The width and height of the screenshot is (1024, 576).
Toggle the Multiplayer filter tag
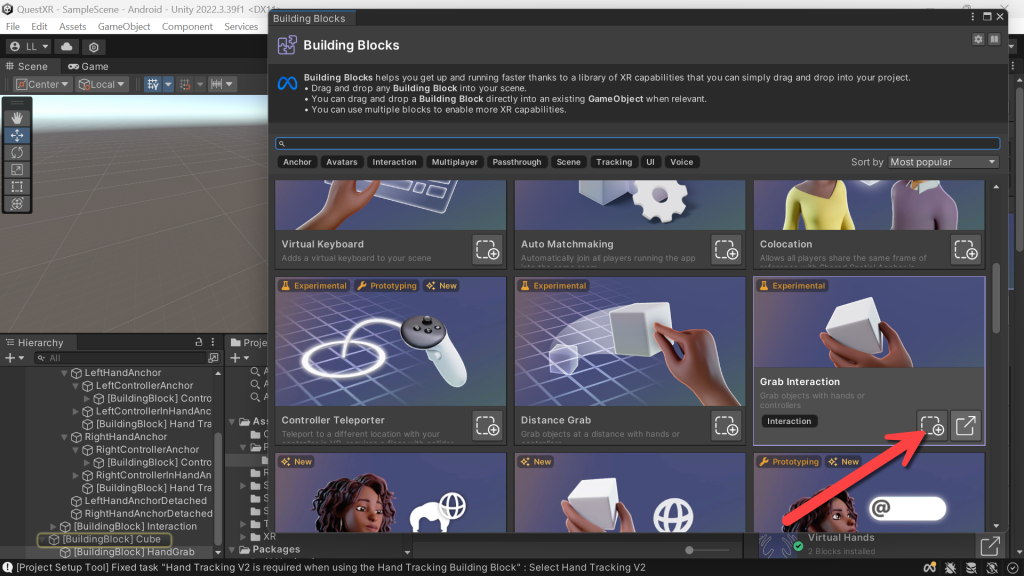coord(455,162)
